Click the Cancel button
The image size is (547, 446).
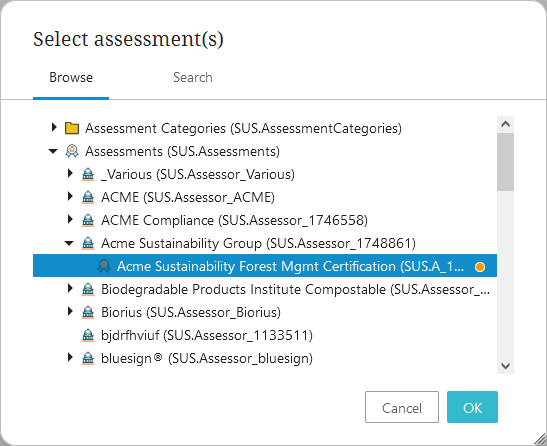(x=402, y=407)
